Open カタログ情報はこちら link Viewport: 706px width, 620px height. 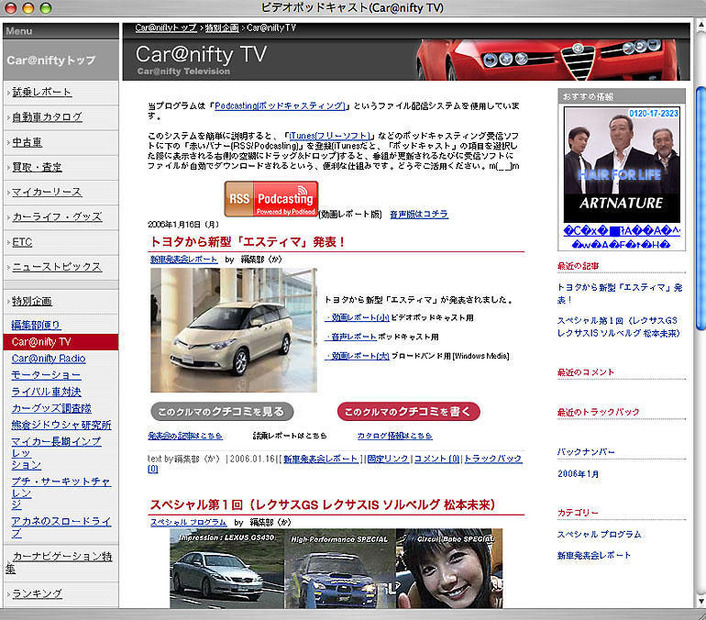coord(395,436)
